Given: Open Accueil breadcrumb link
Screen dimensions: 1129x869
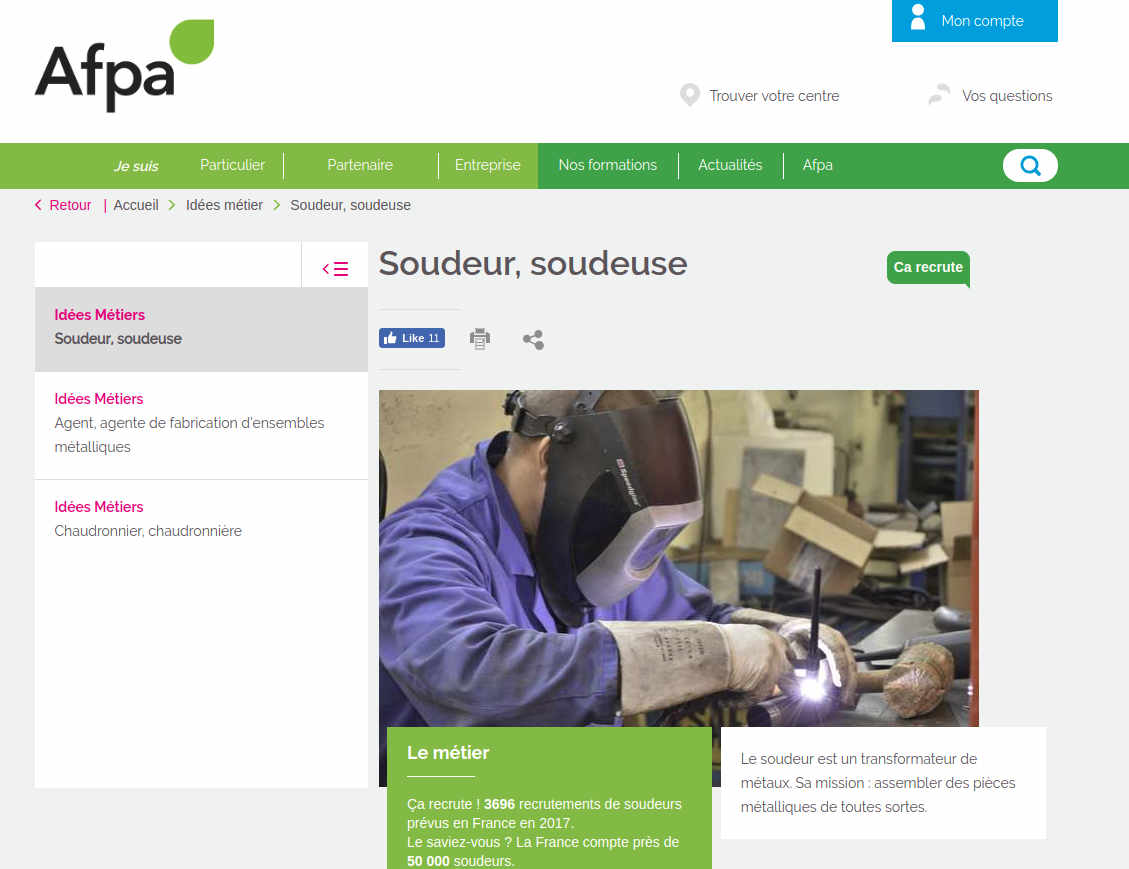Looking at the screenshot, I should (136, 205).
